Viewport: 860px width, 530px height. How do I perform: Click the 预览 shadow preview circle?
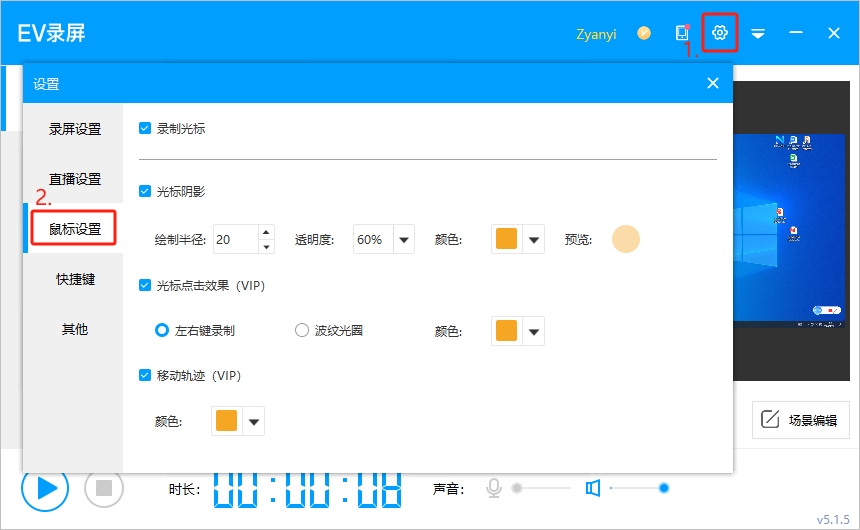click(626, 239)
